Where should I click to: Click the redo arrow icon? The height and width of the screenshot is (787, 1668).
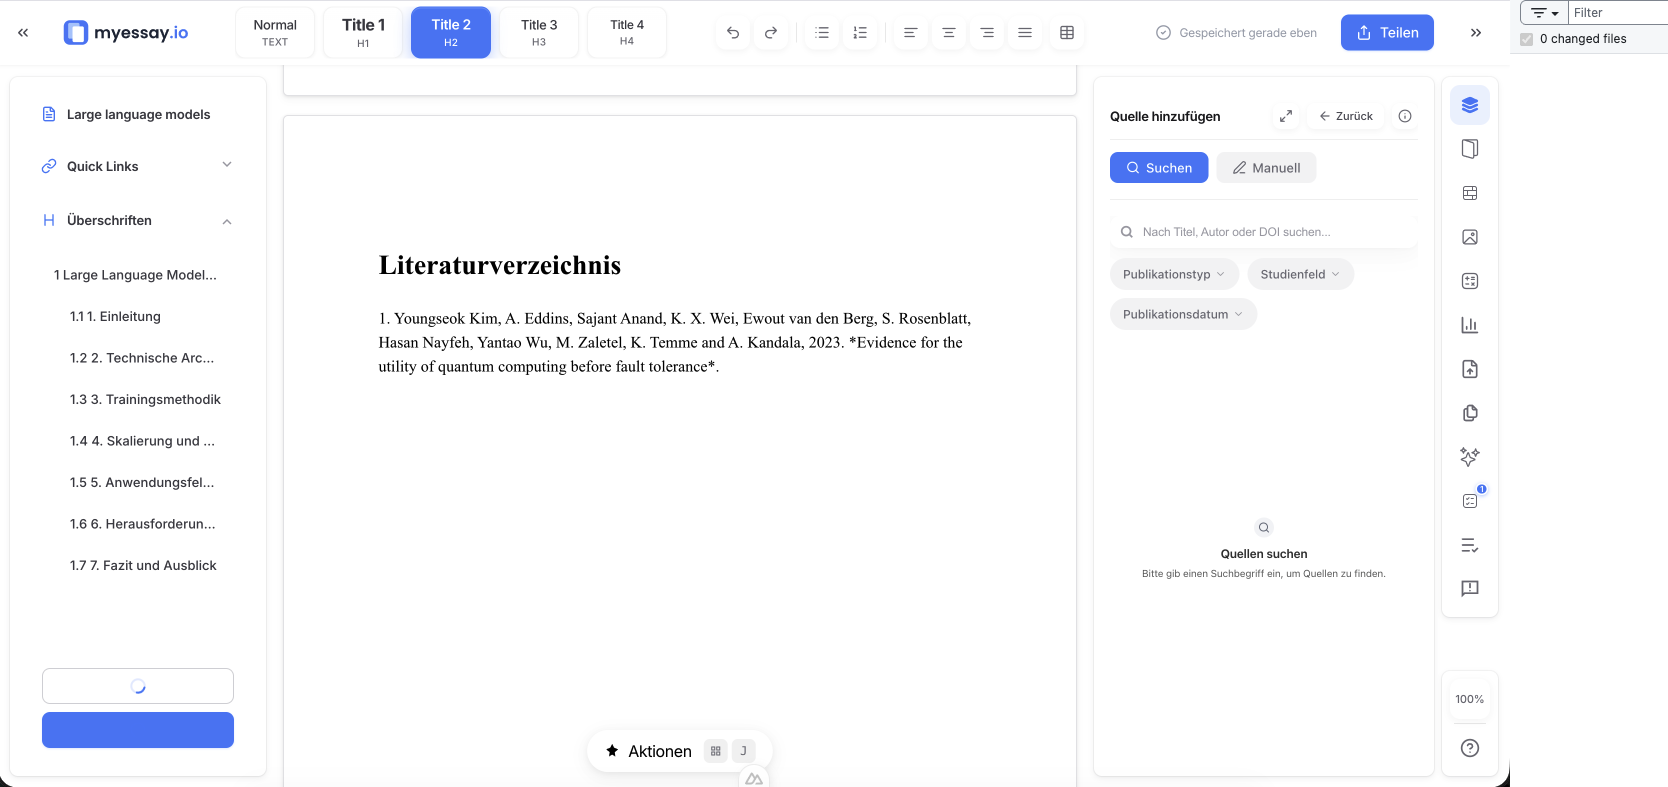pos(771,33)
